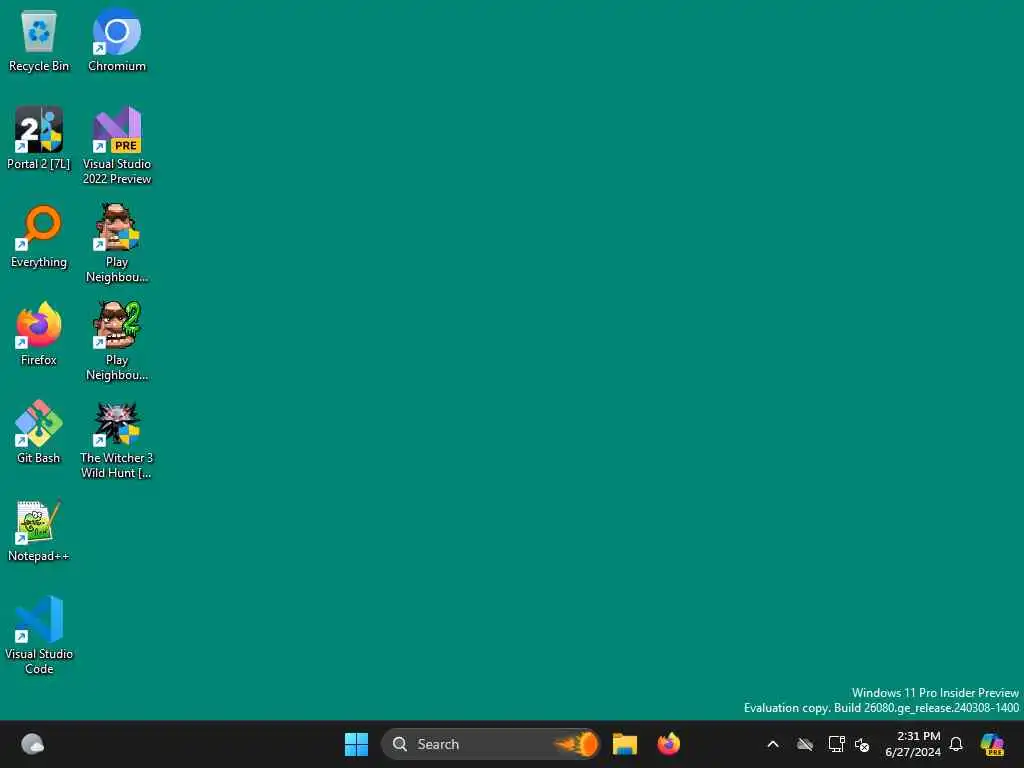This screenshot has width=1024, height=768.
Task: Select the Chromium desktop shortcut
Action: click(x=117, y=40)
